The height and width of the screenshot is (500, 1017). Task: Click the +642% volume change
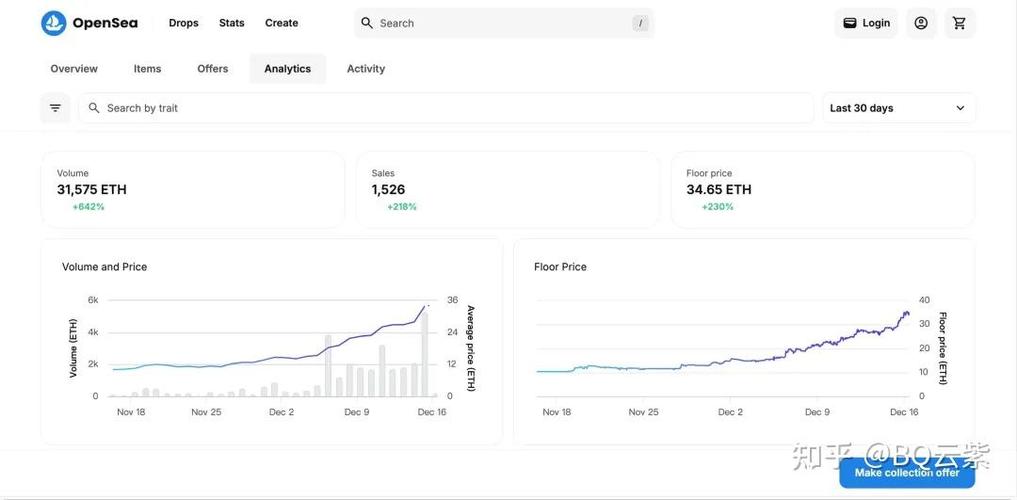click(88, 207)
